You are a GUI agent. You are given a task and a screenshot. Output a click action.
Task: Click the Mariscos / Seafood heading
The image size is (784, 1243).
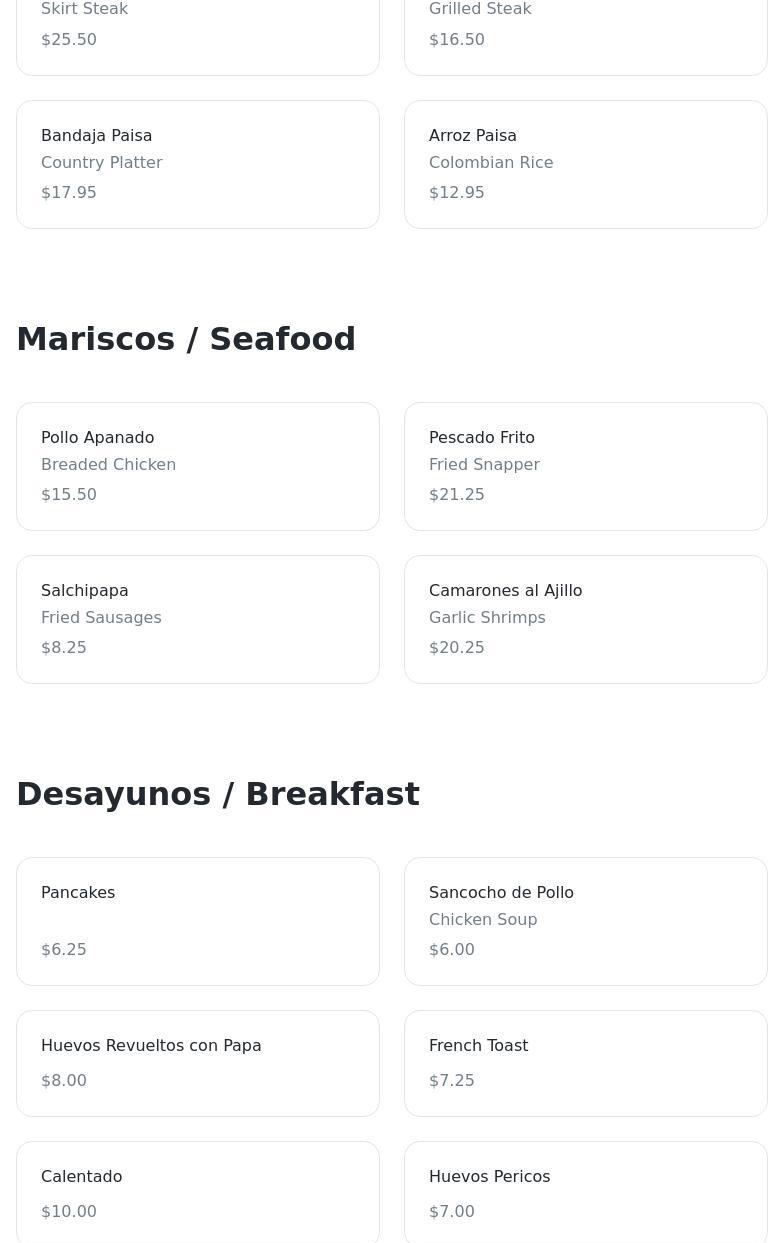pos(186,339)
